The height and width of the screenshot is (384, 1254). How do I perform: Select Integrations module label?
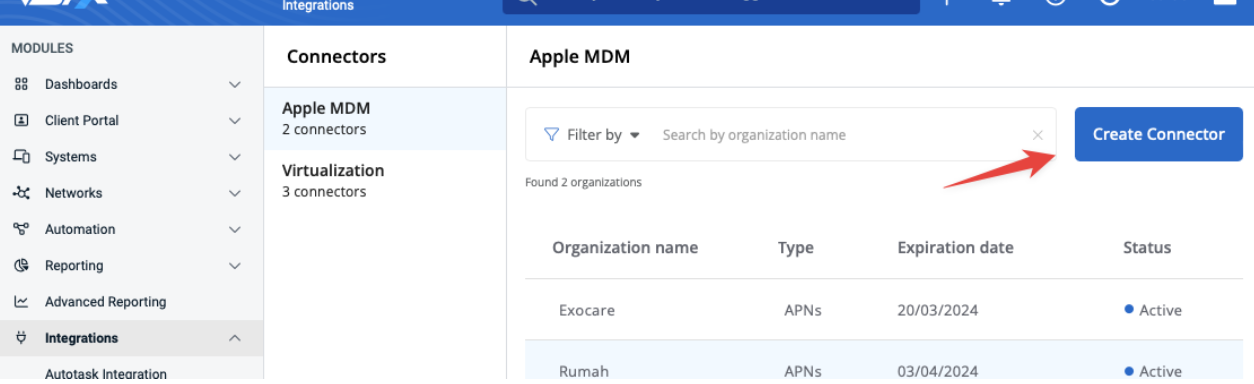82,338
